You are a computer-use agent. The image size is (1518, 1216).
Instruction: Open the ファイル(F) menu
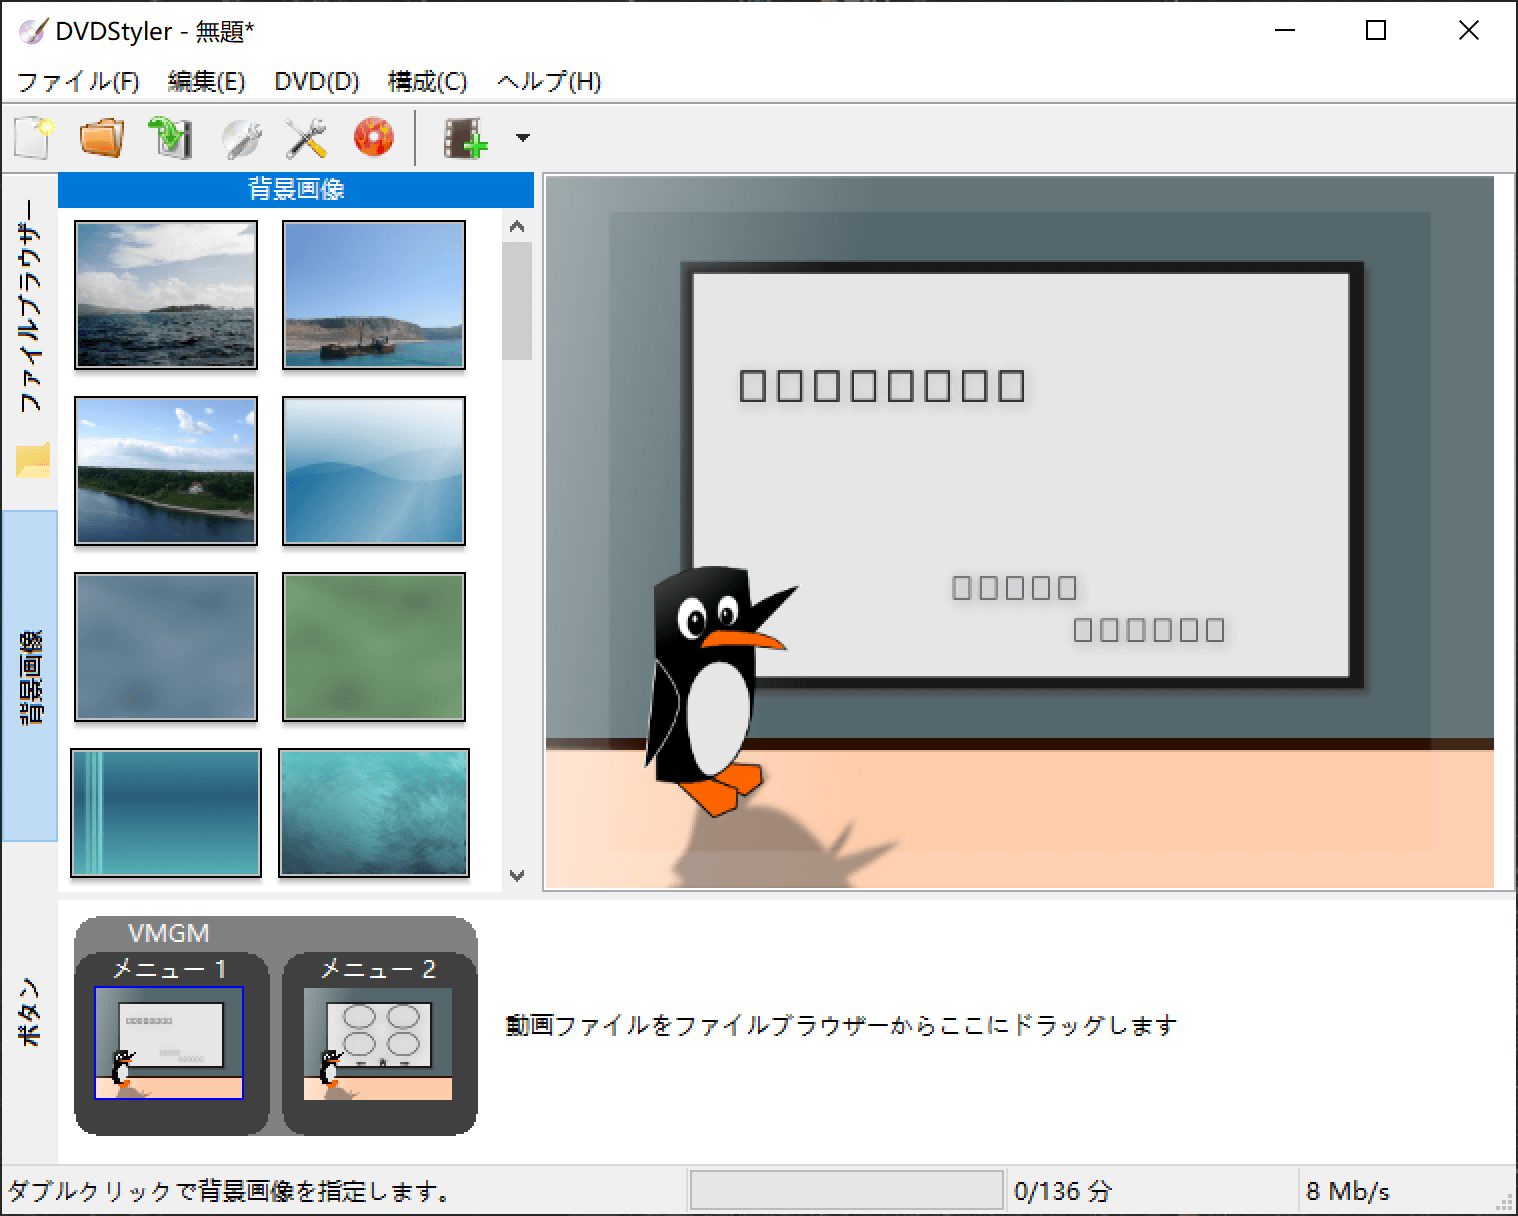[x=78, y=82]
